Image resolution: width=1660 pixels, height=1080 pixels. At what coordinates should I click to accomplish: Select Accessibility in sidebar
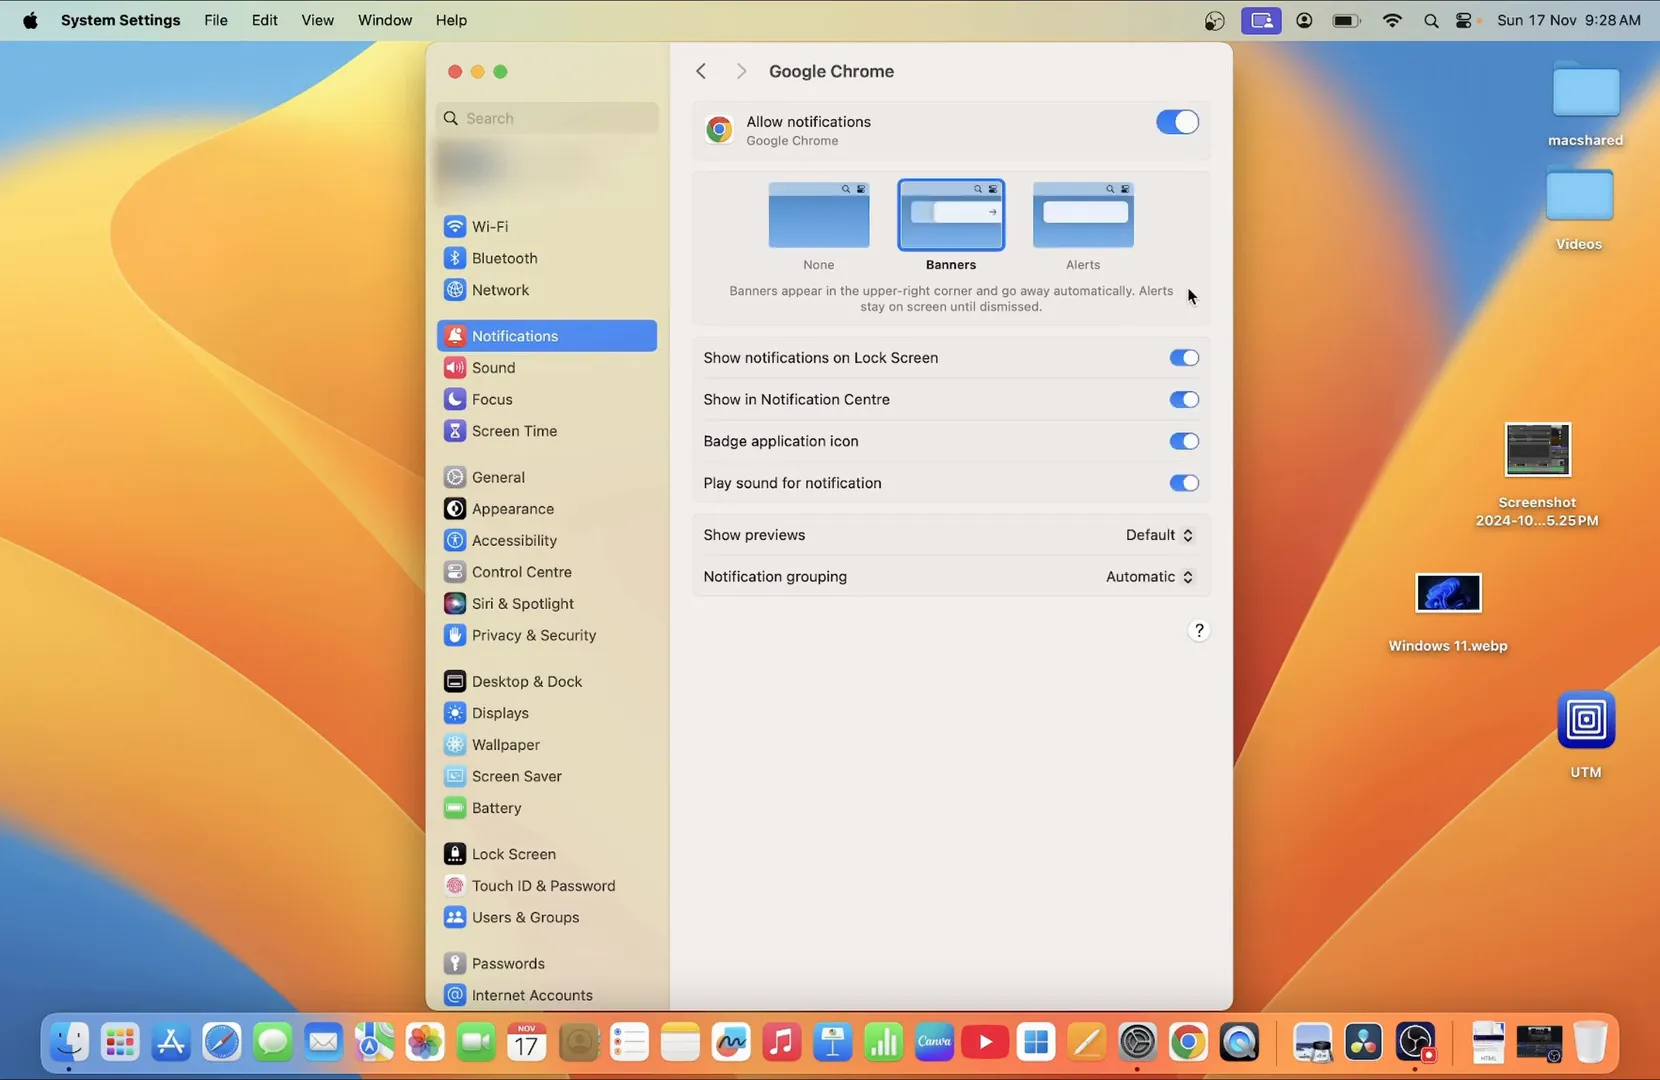[546, 540]
